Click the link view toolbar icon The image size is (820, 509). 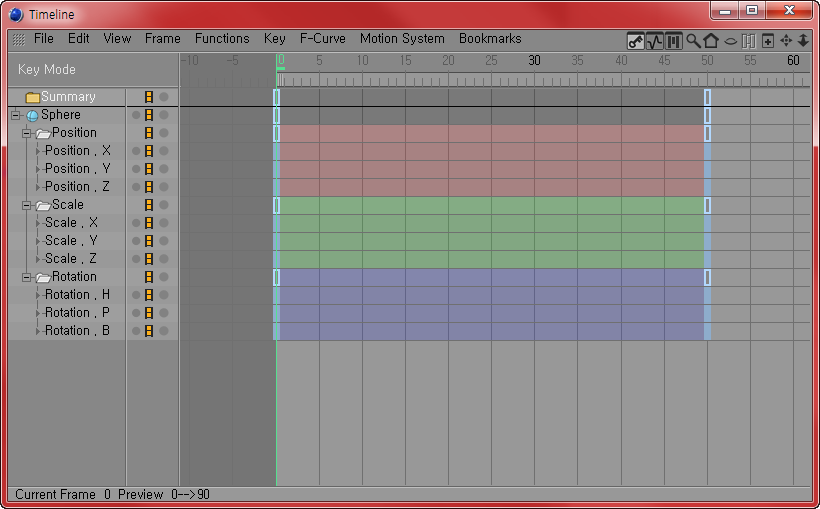point(749,41)
